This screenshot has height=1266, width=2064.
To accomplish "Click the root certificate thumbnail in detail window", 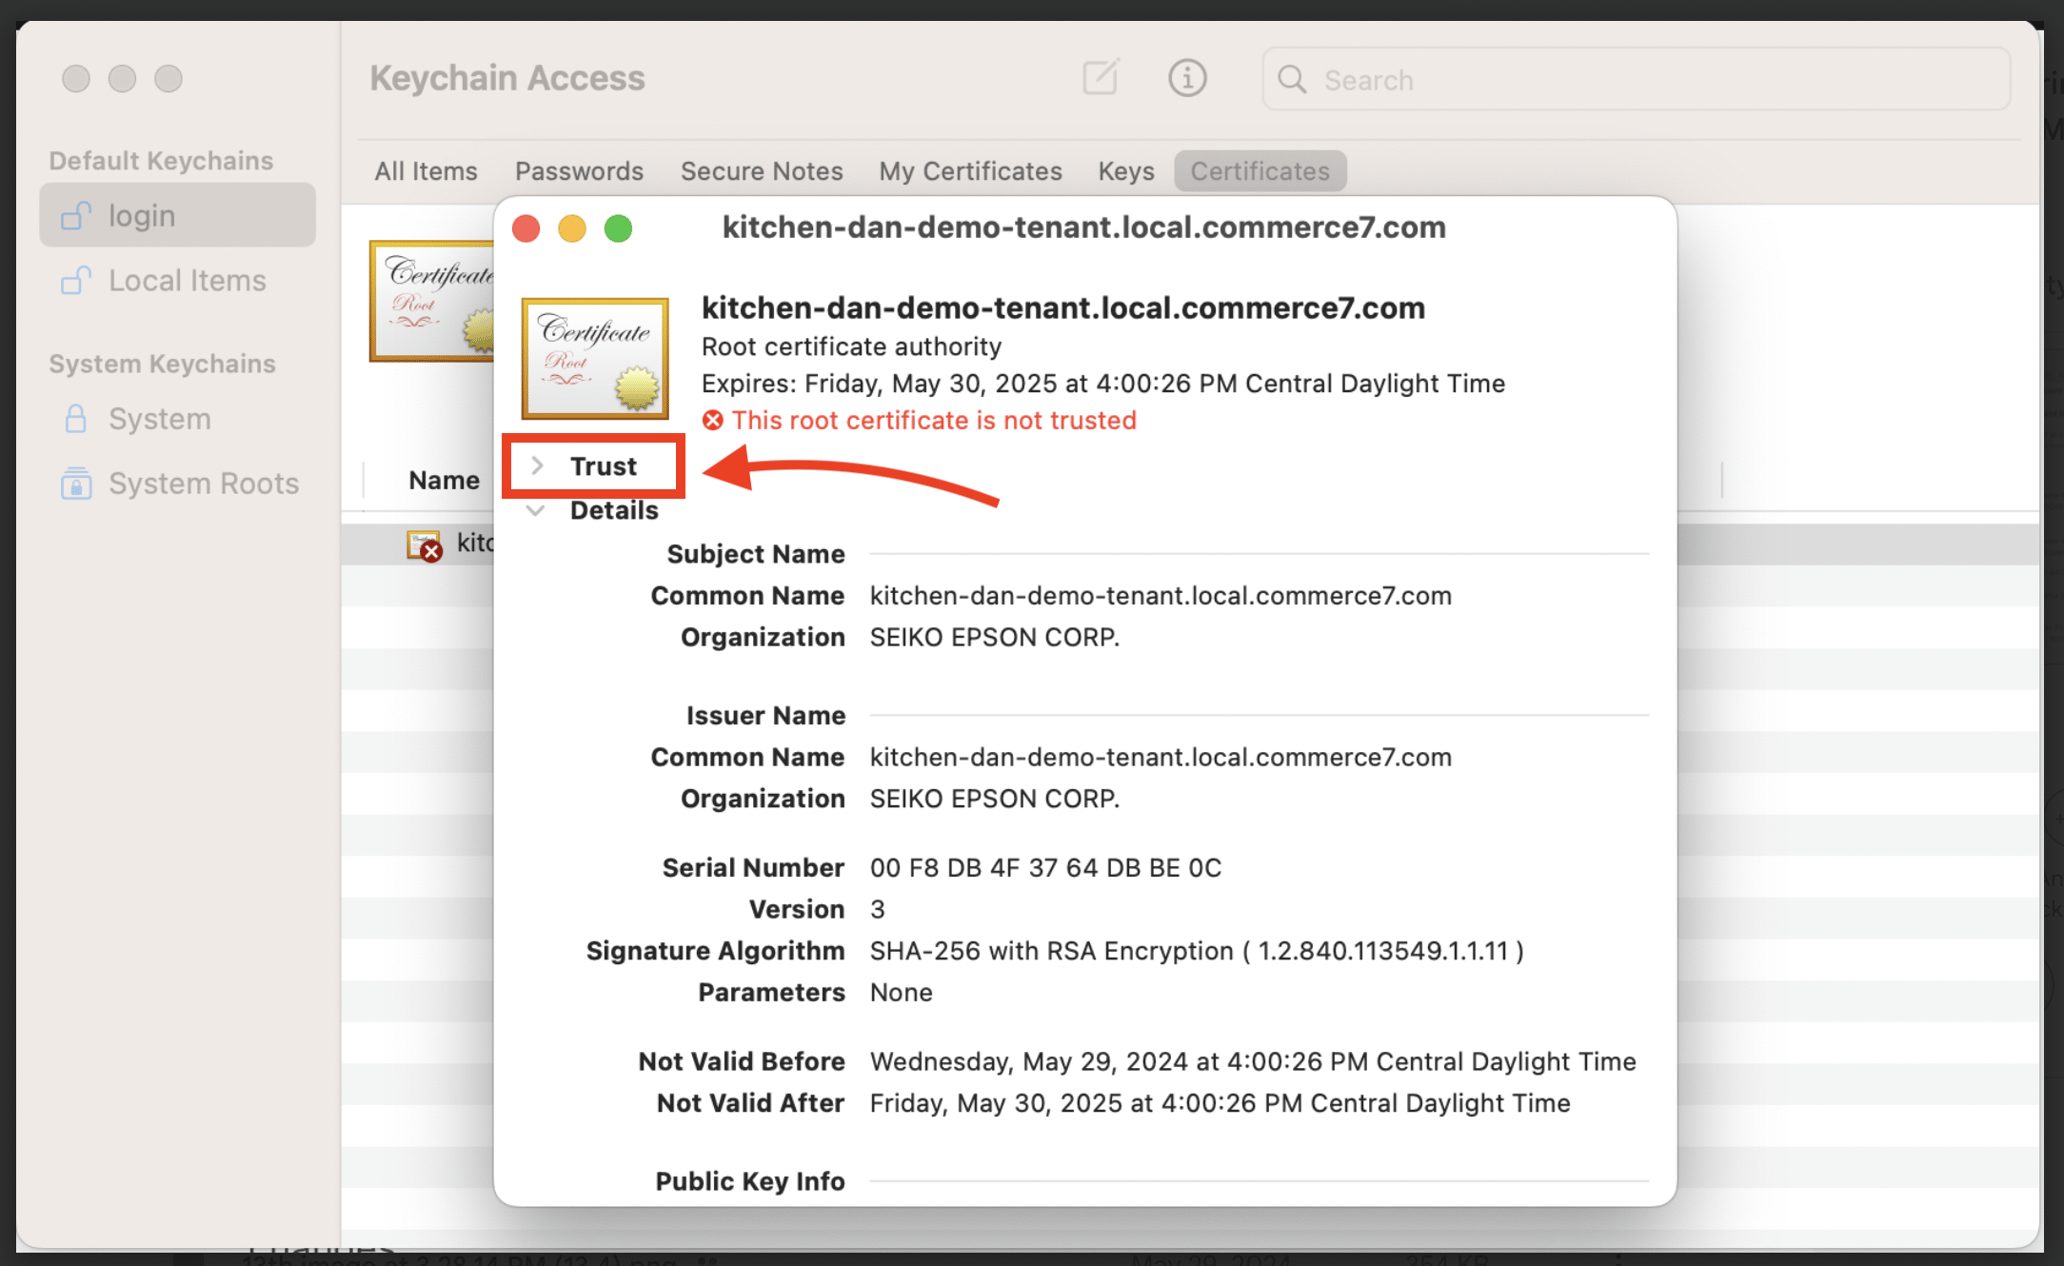I will (x=594, y=358).
